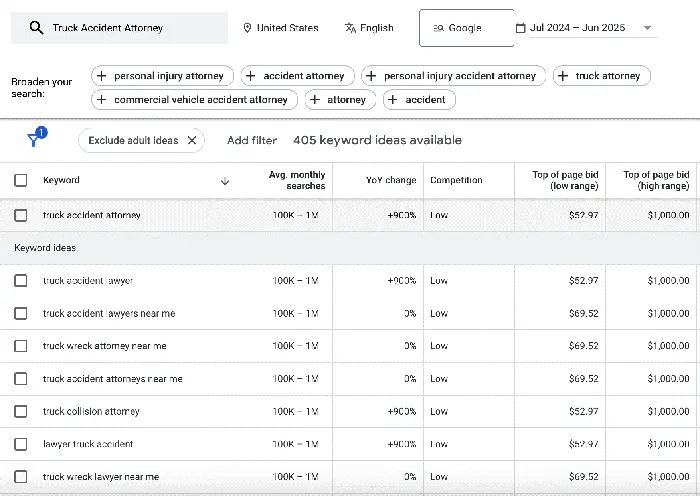700x496 pixels.
Task: Click the Add filter button
Action: coord(252,140)
